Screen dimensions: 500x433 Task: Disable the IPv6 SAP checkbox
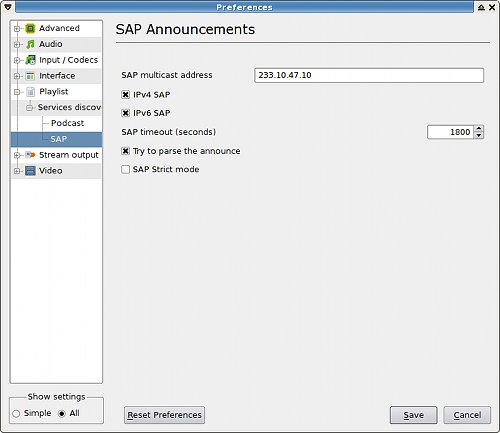tap(125, 113)
